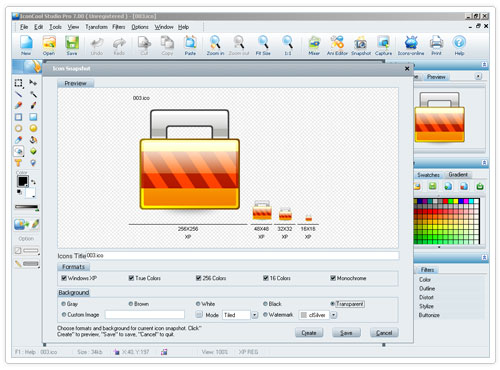Select the Fit Size zoom icon
The width and height of the screenshot is (500, 370).
point(263,43)
